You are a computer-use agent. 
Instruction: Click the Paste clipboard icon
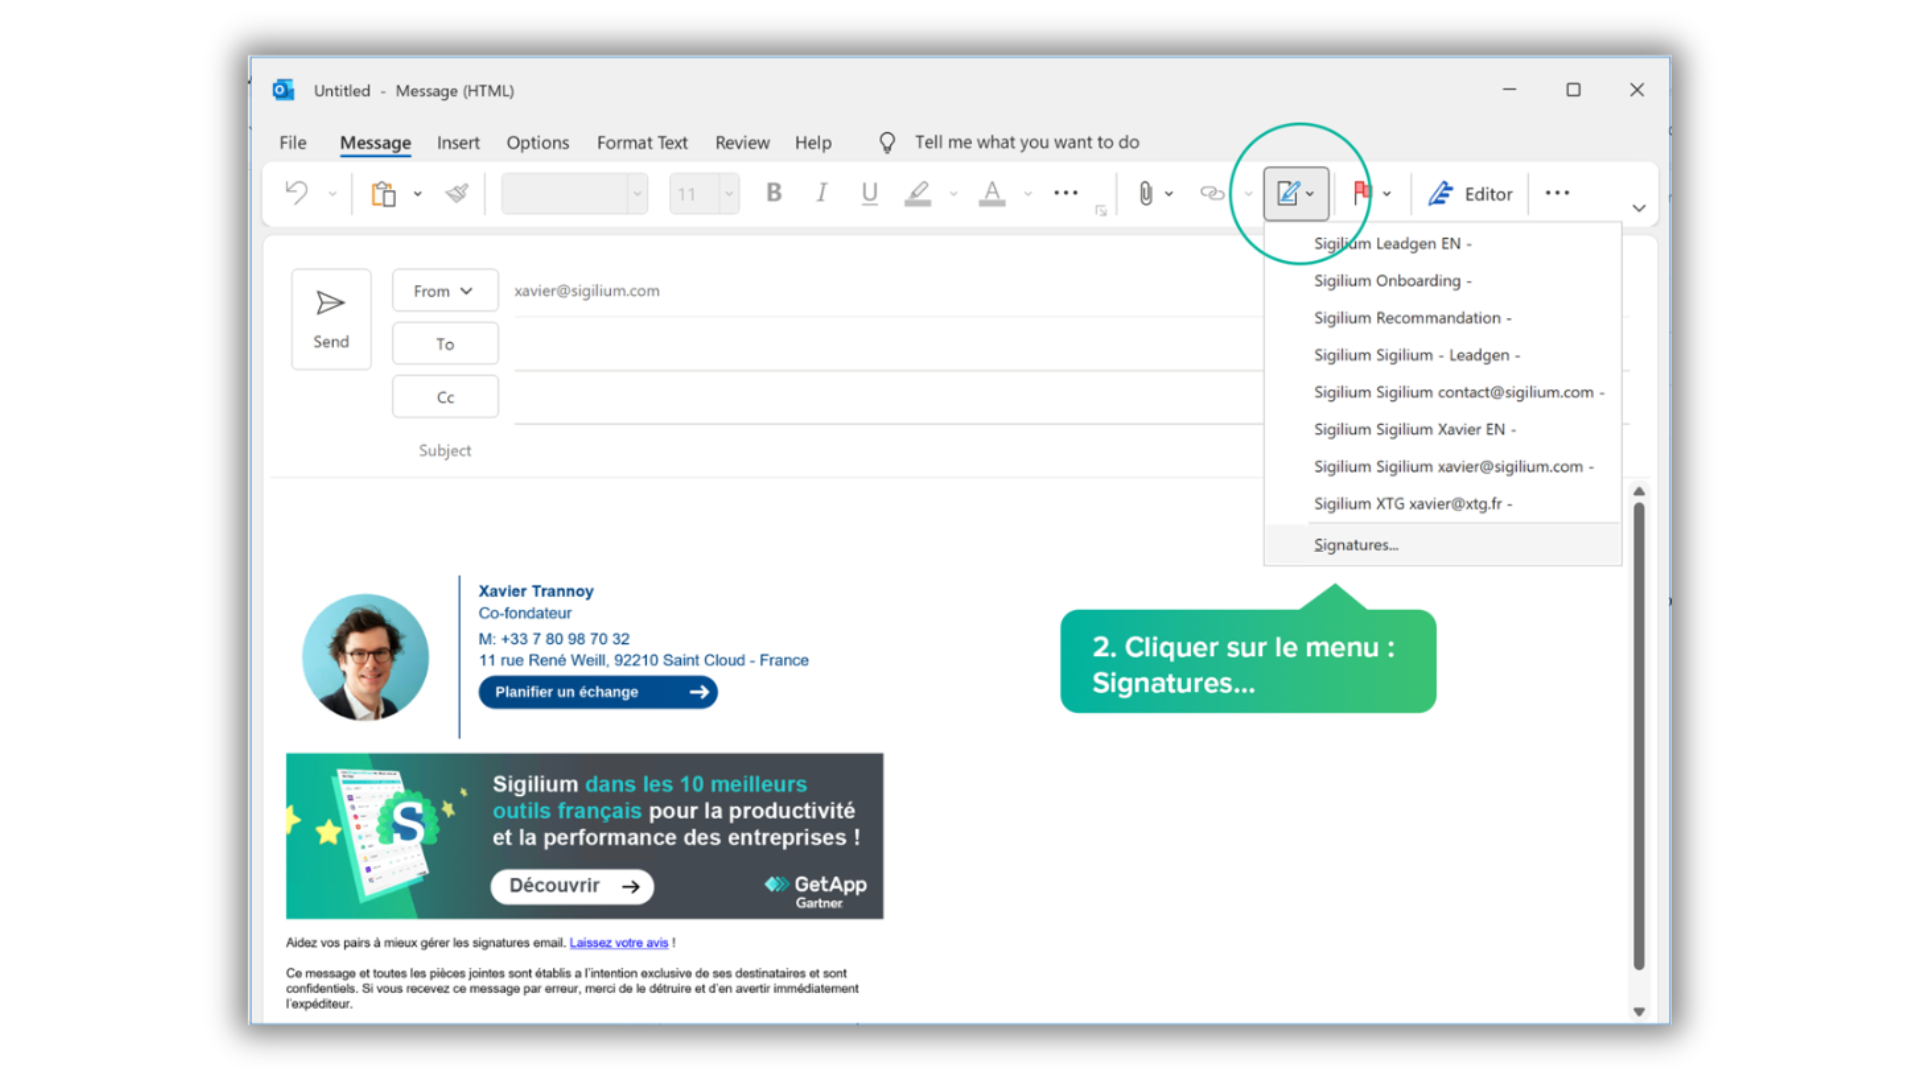[383, 193]
